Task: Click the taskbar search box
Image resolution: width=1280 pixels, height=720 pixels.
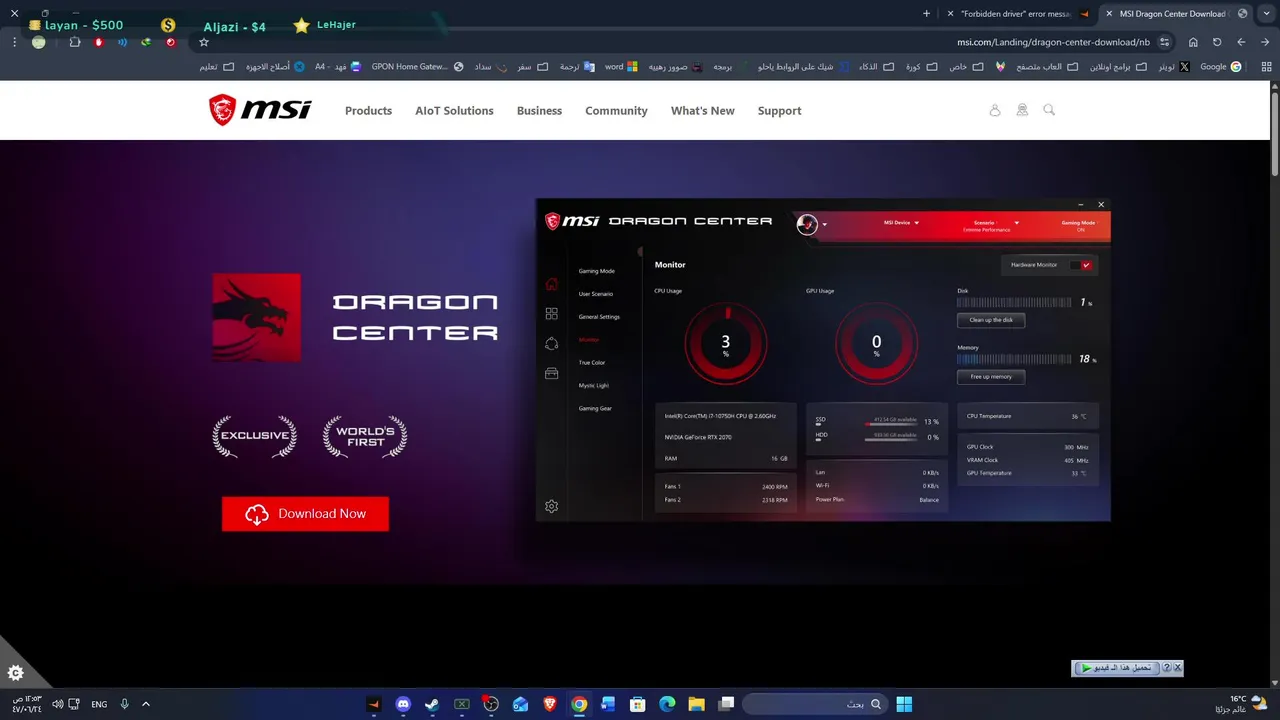Action: click(x=815, y=704)
